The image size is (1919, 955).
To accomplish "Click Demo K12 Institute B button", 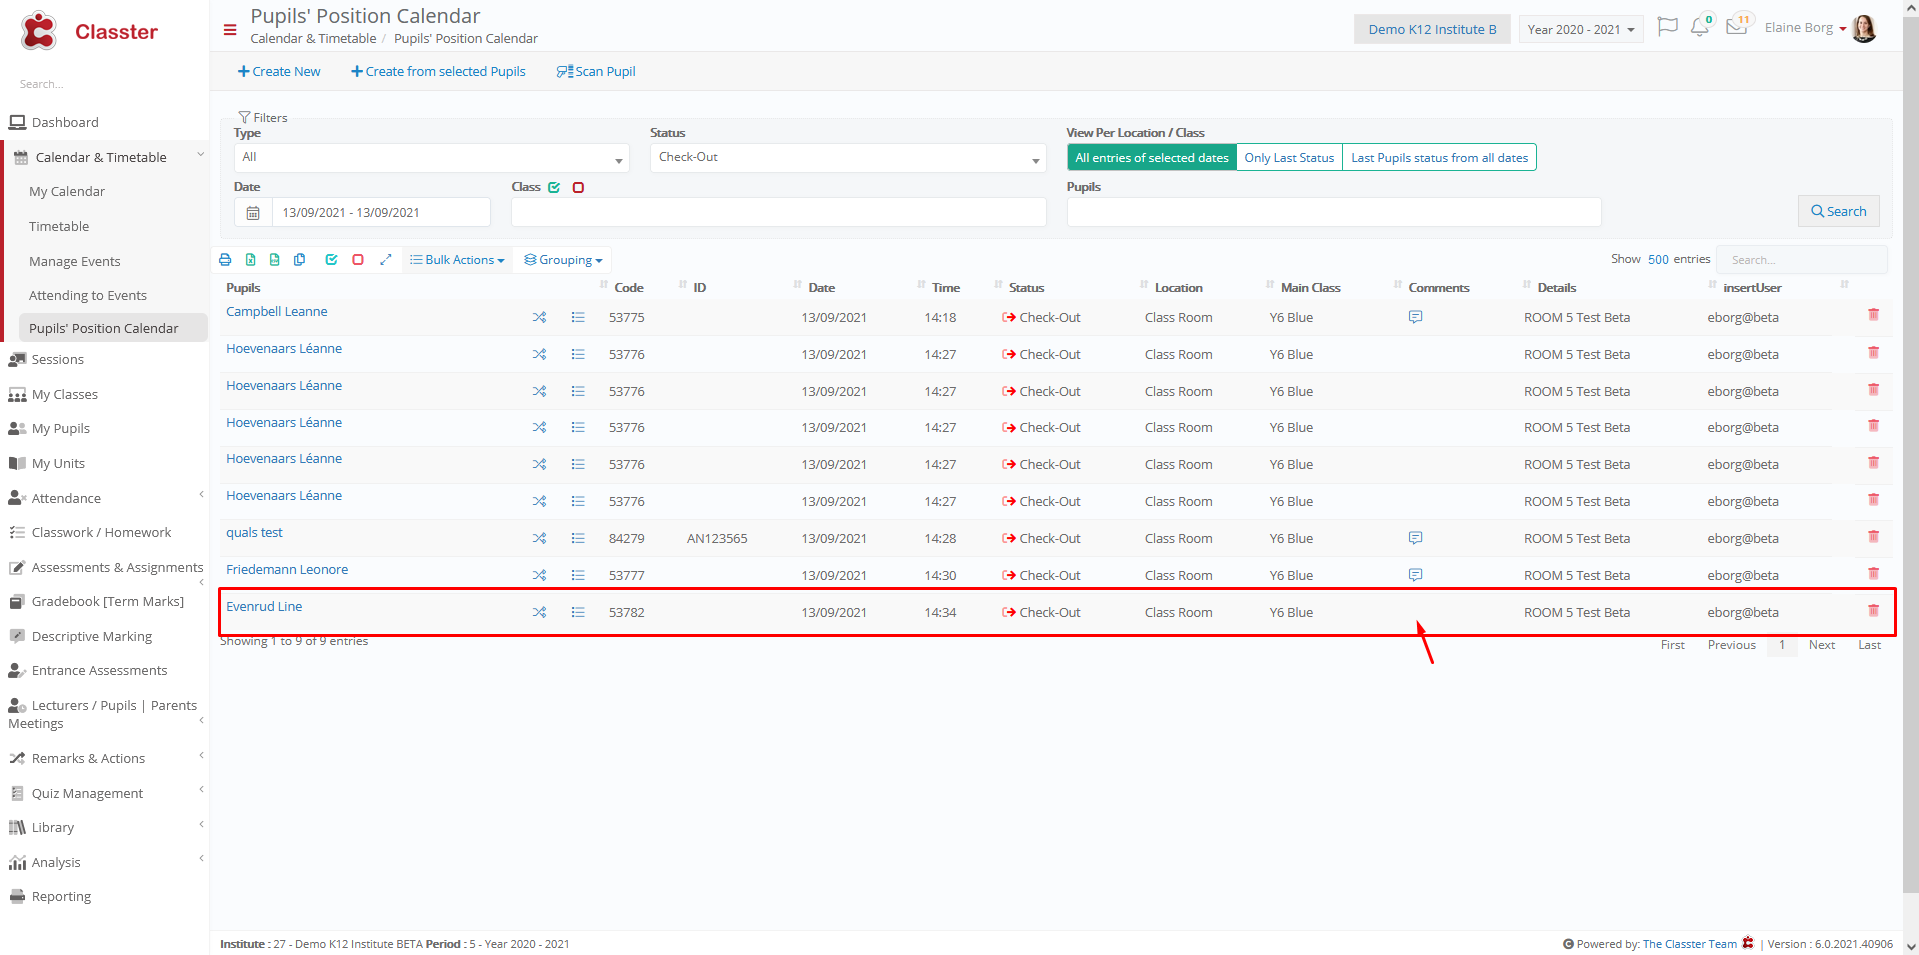I will [x=1432, y=30].
